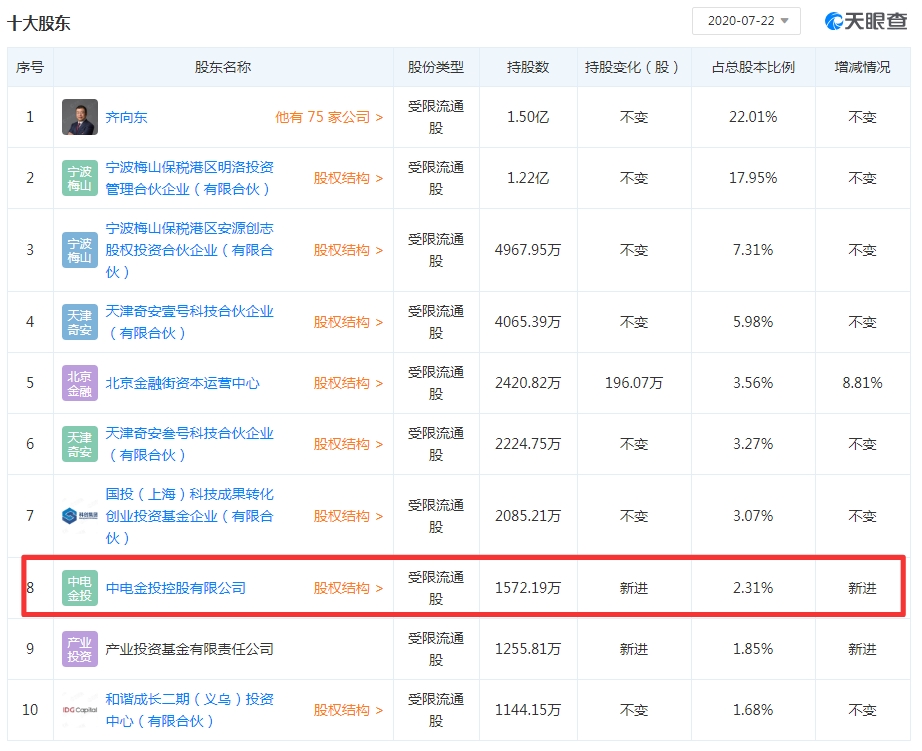The image size is (922, 751).
Task: Click the IDG Capital logo
Action: point(80,710)
